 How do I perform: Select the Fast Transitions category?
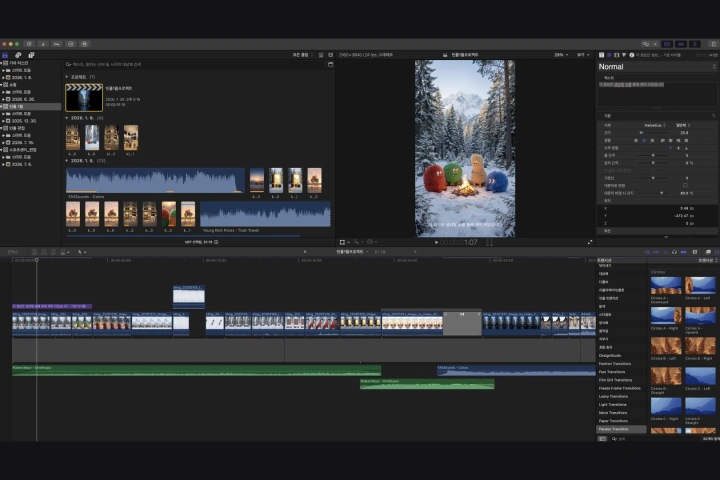pos(612,372)
